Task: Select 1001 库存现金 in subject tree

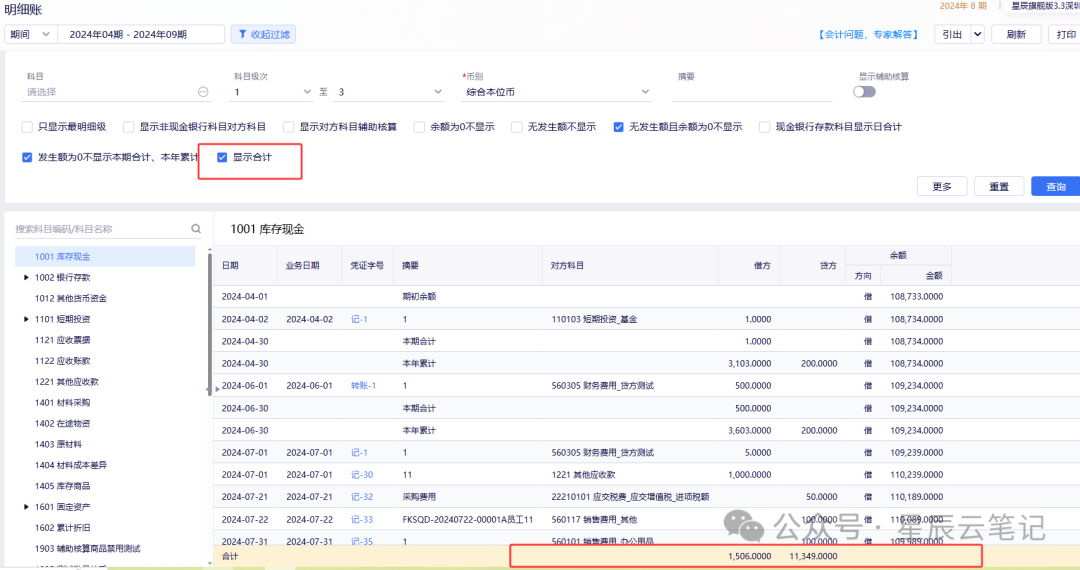Action: point(105,256)
